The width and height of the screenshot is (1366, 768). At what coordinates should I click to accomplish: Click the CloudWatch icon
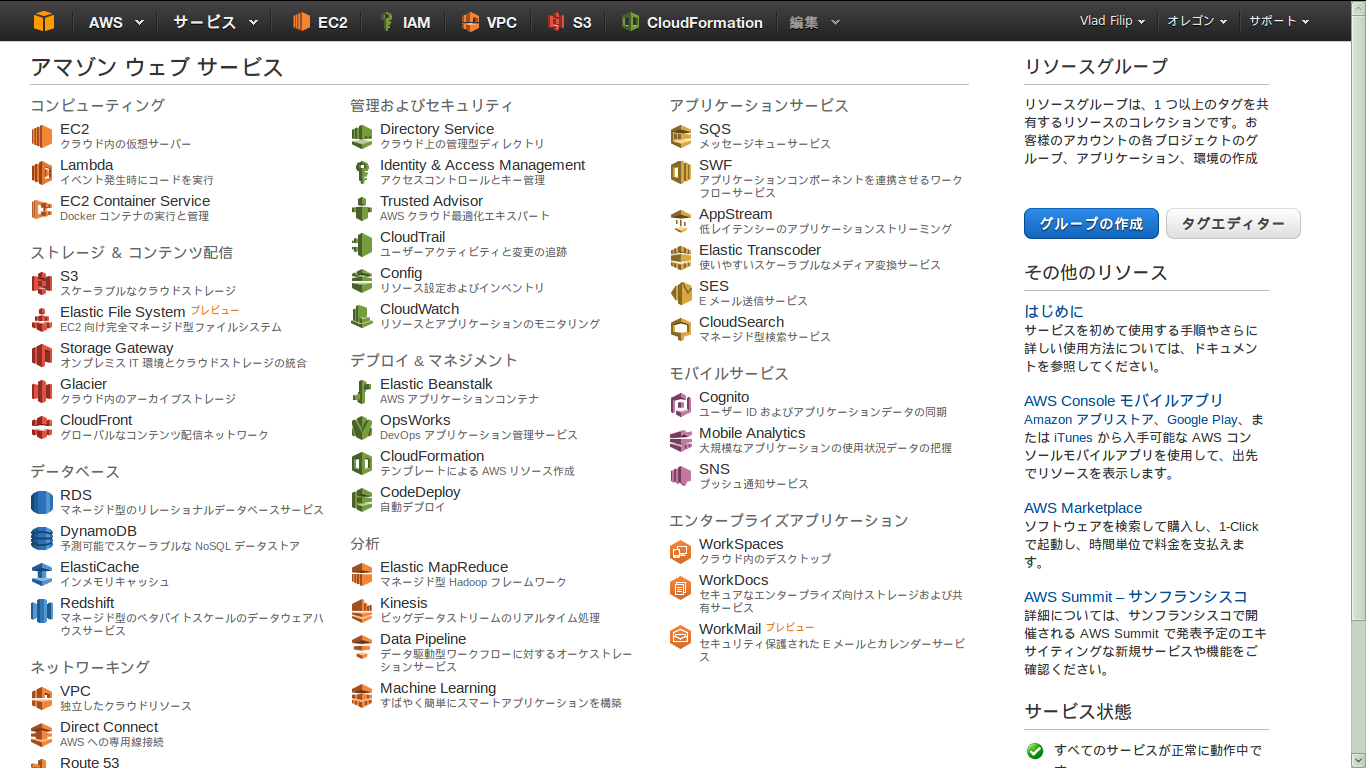[x=361, y=316]
